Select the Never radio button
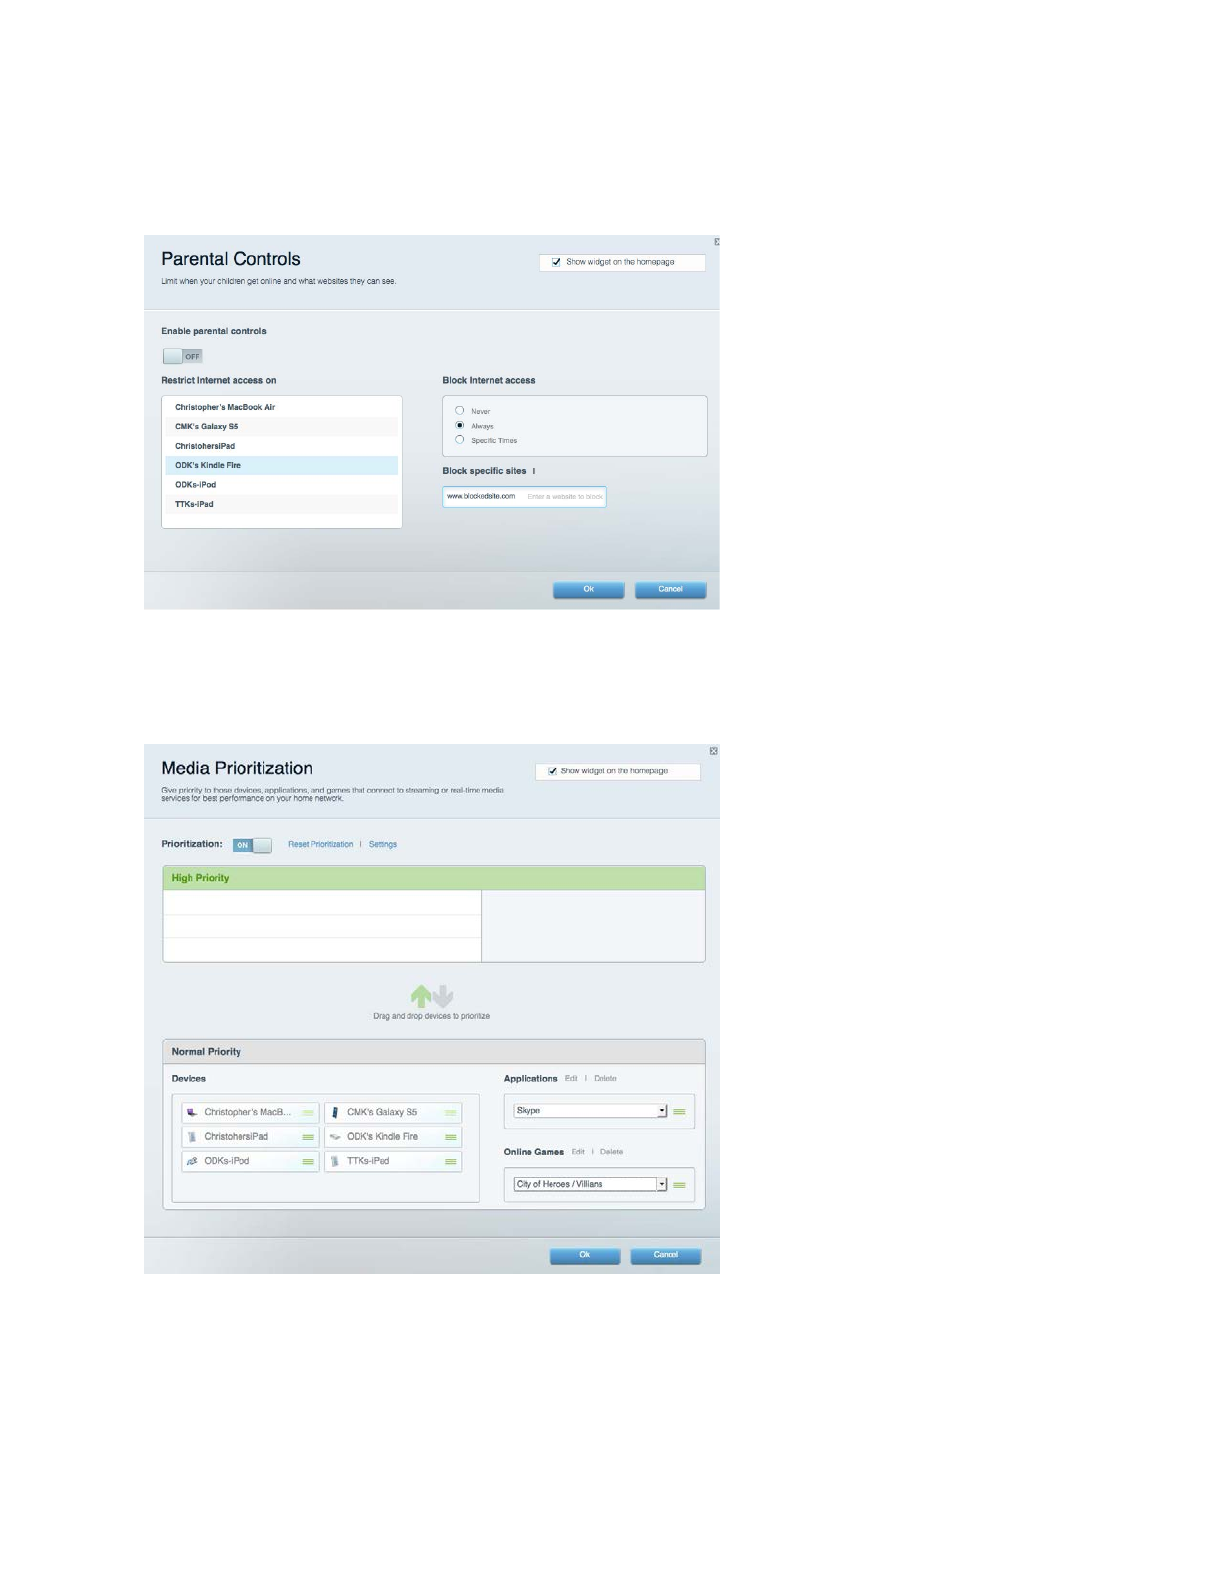 [x=460, y=411]
